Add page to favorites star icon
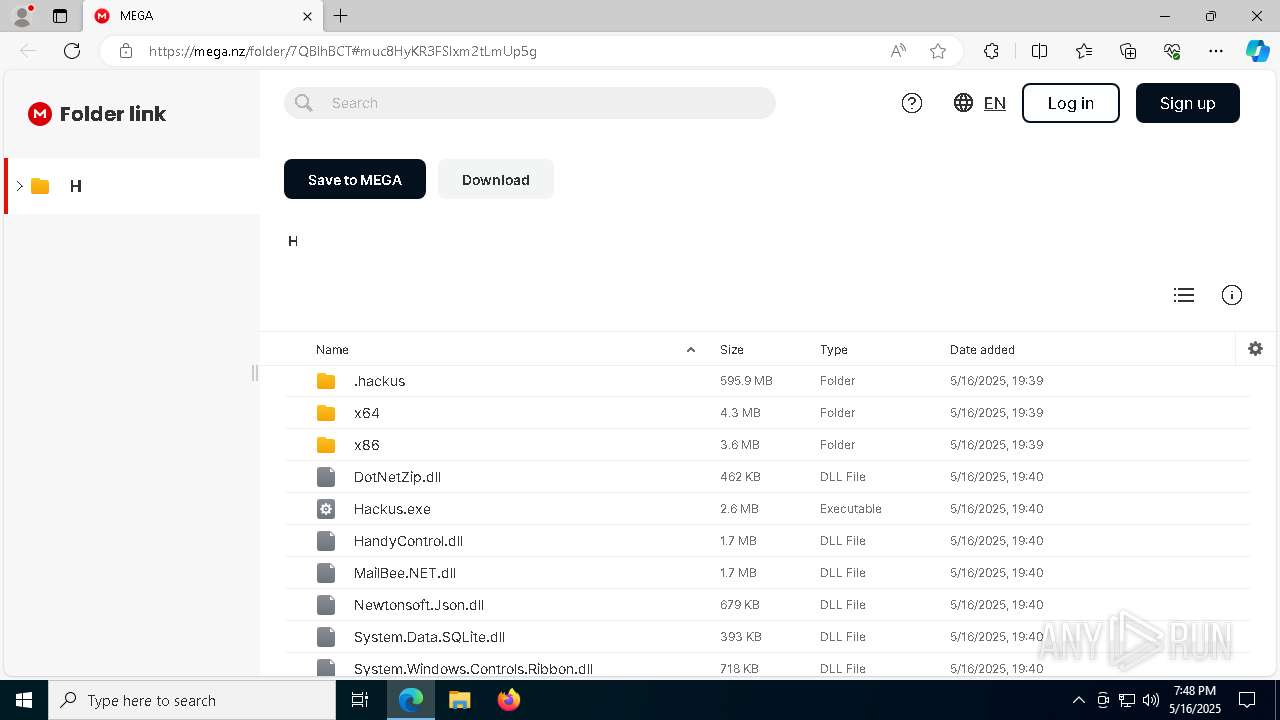1280x720 pixels. (938, 51)
